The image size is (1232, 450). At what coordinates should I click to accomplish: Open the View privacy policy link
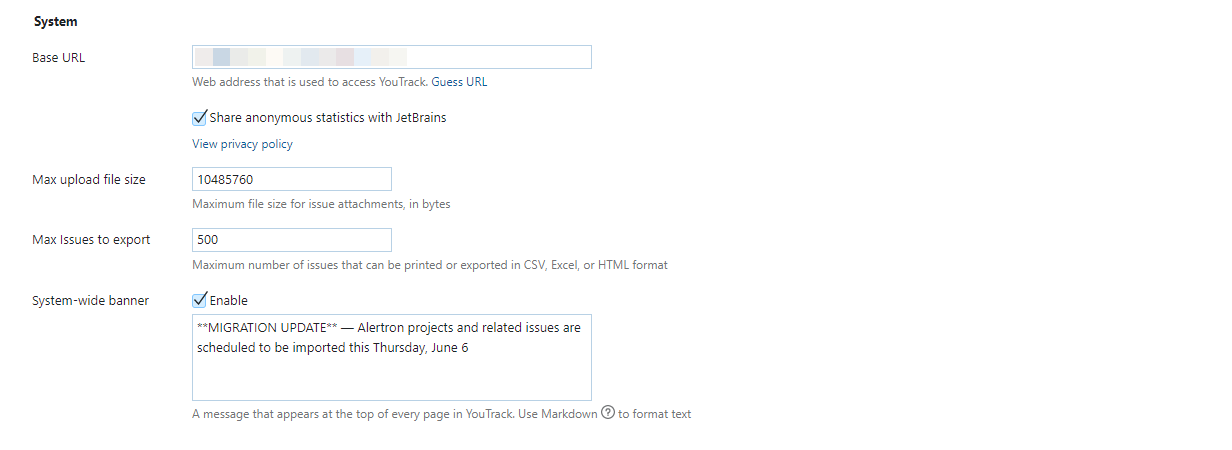(x=242, y=144)
